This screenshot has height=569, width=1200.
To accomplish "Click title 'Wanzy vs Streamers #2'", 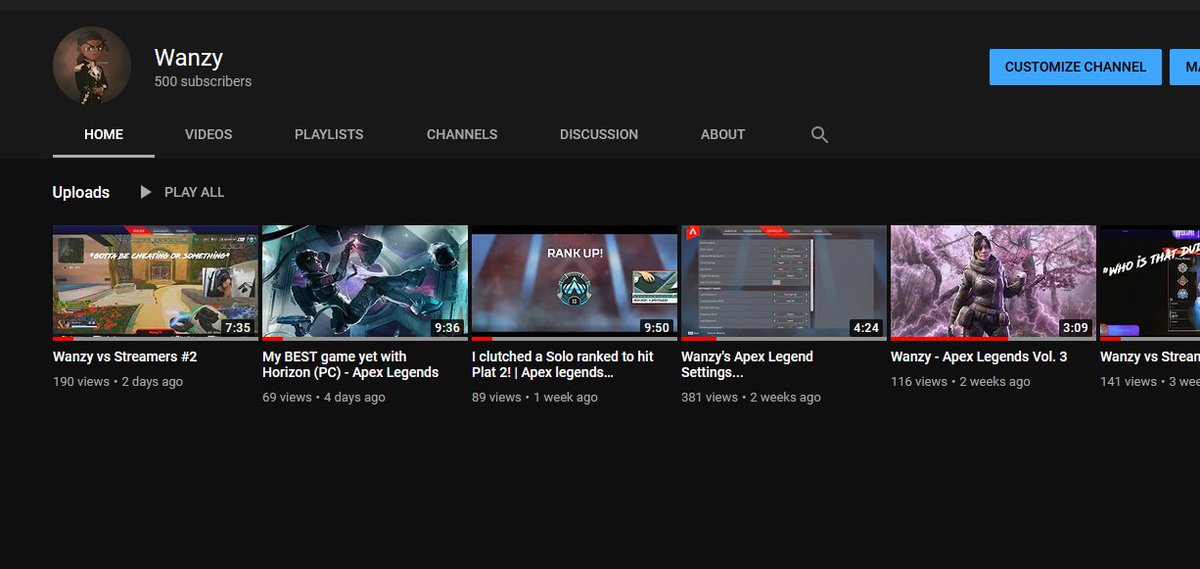I will pyautogui.click(x=125, y=357).
